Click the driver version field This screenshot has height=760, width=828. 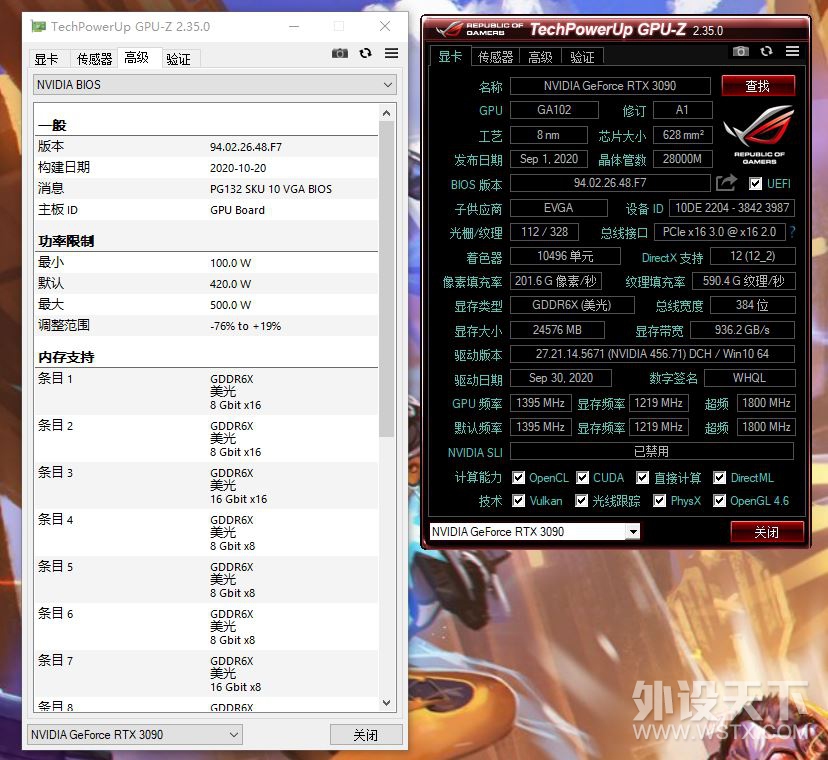click(x=652, y=354)
